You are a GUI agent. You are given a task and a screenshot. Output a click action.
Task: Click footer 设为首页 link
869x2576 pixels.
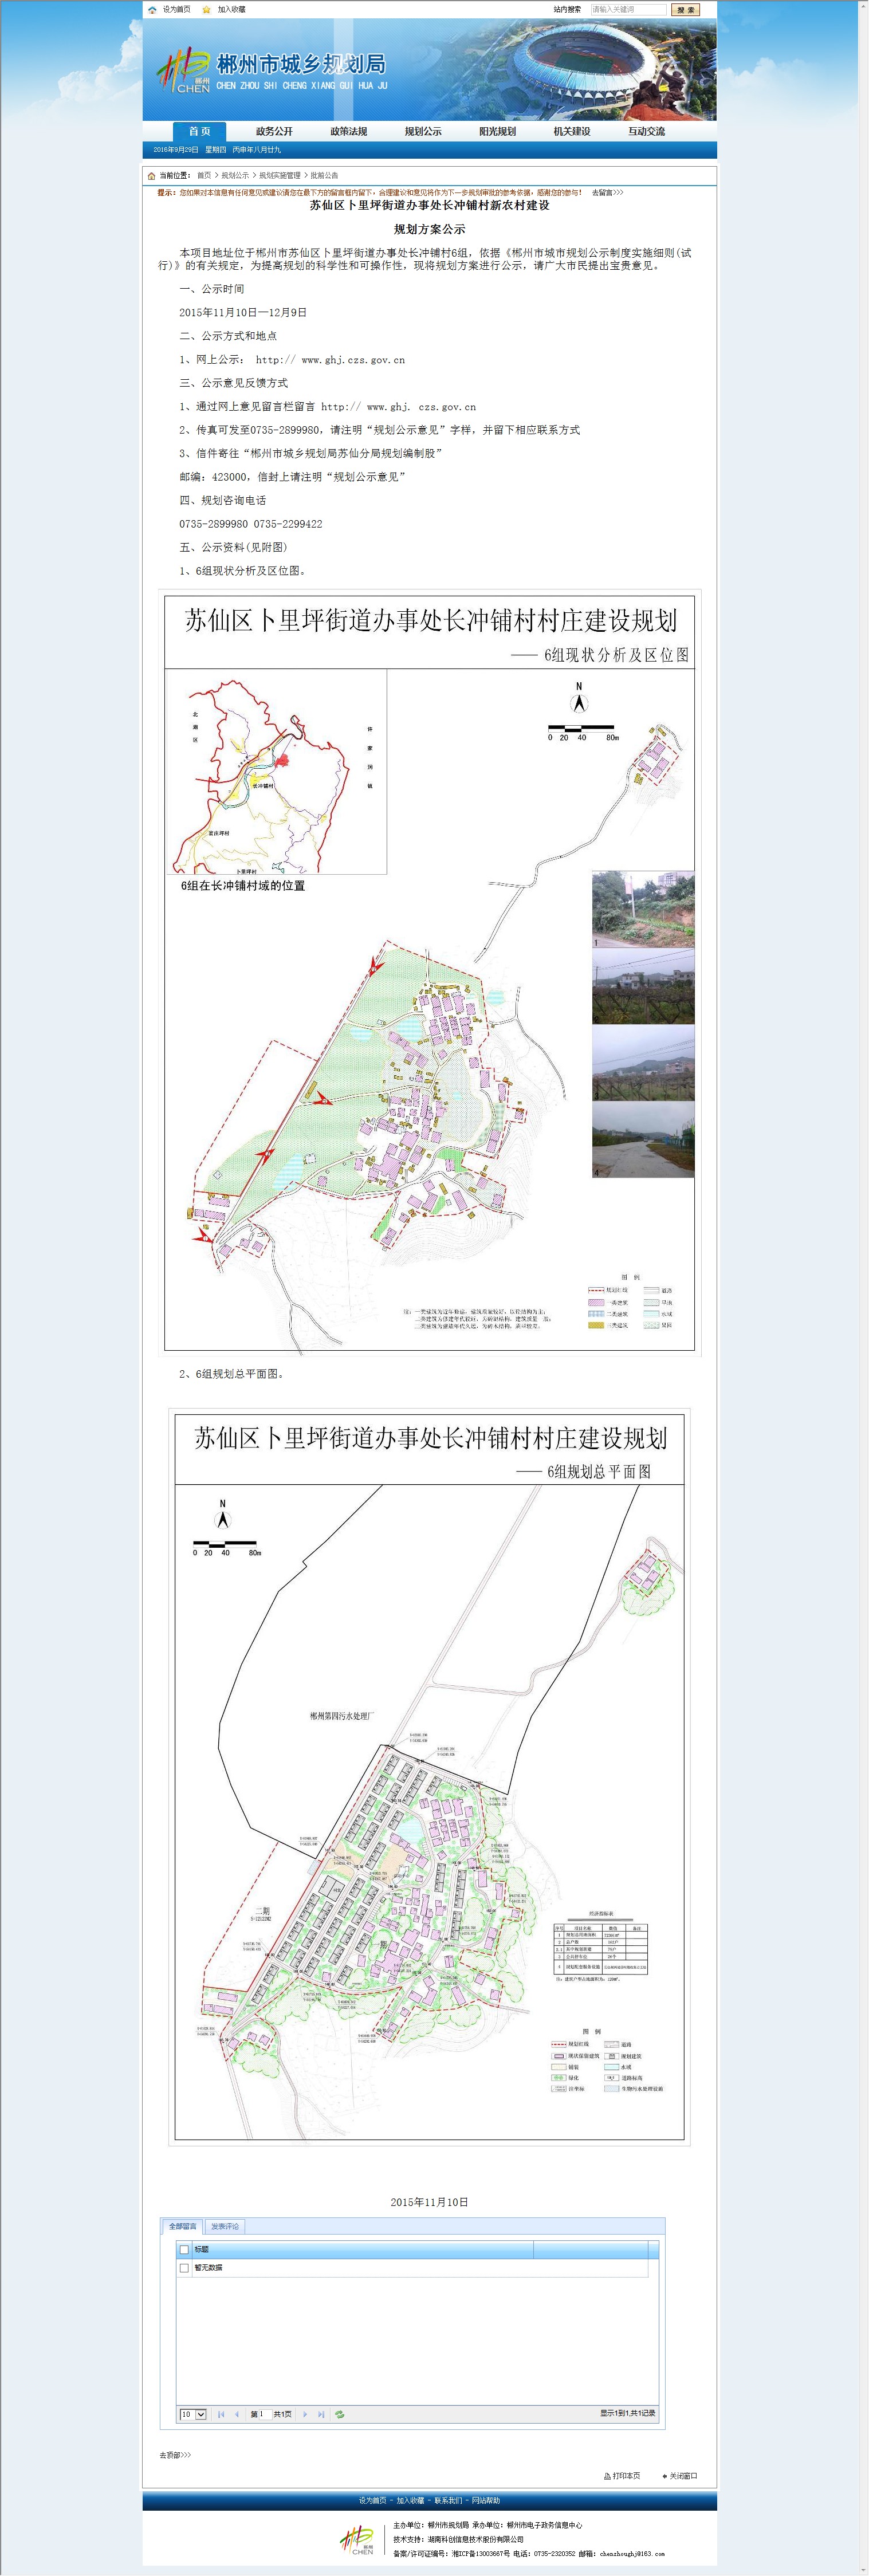point(373,2500)
